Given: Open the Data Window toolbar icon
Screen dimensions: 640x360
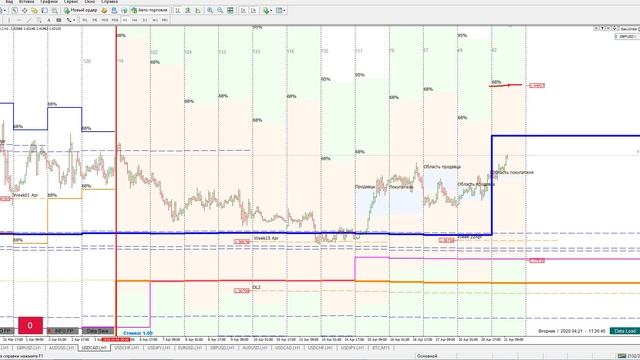Looking at the screenshot, I should (x=24, y=11).
